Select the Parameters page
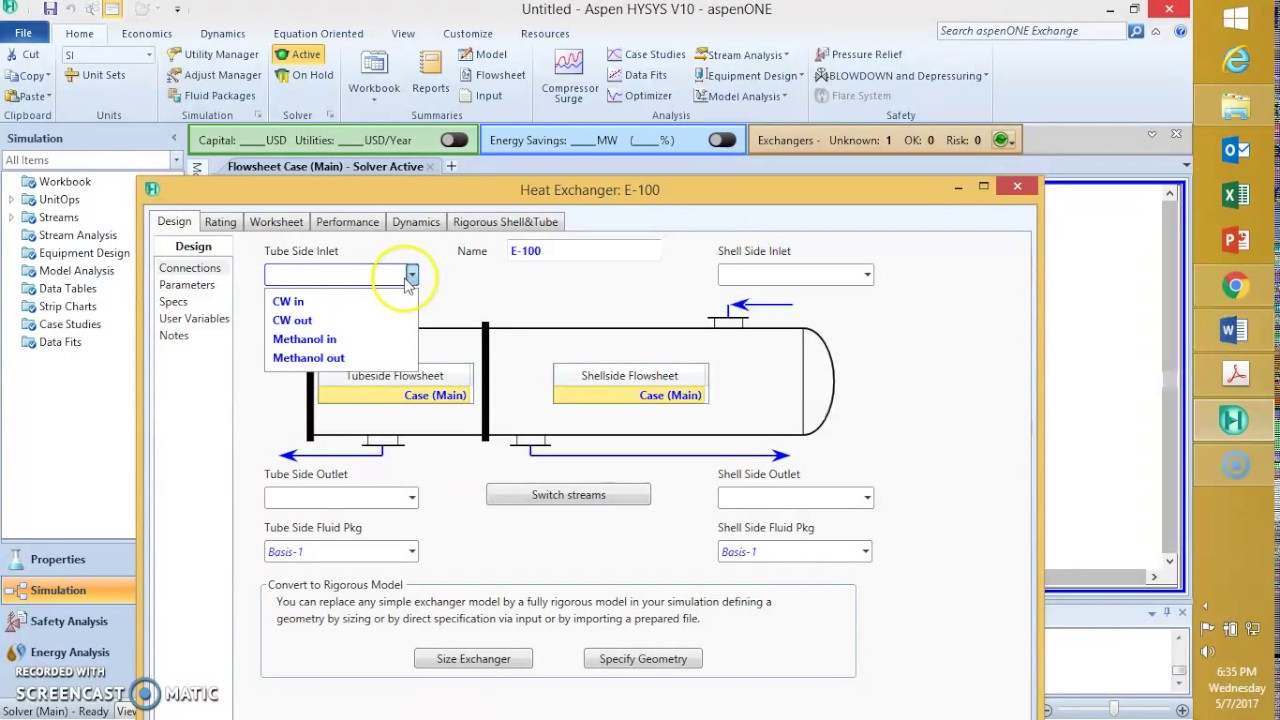Screen dimensions: 1280x720 187,285
